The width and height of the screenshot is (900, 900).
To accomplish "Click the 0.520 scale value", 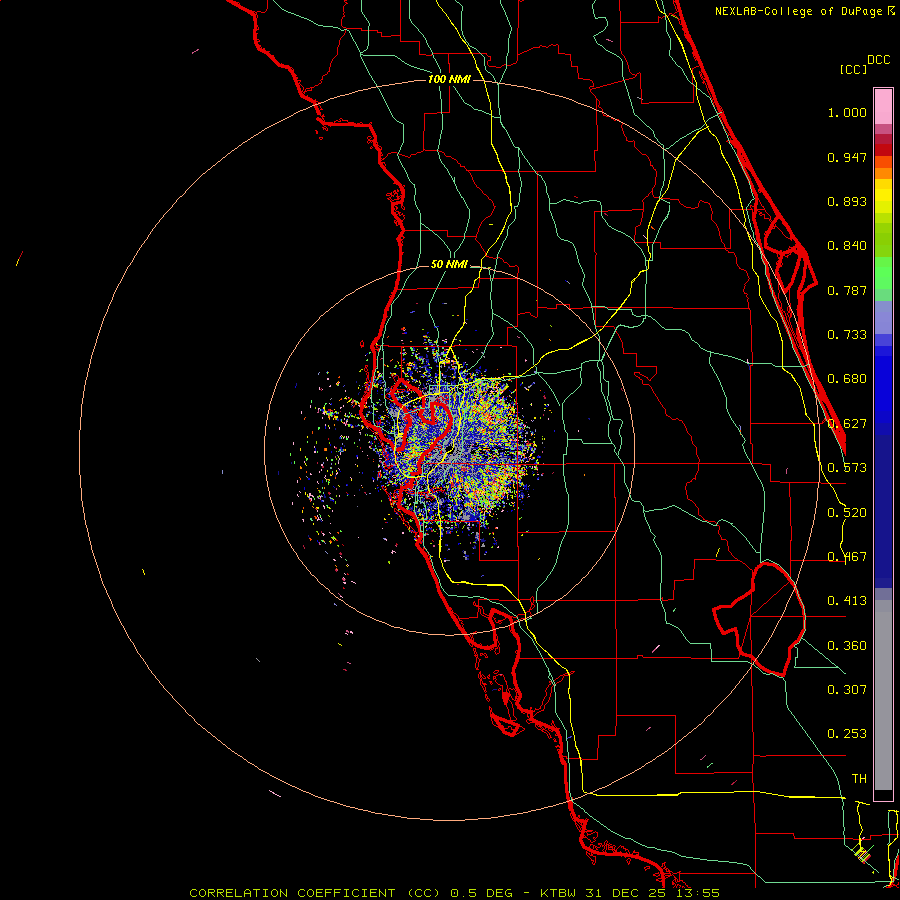I will (847, 513).
